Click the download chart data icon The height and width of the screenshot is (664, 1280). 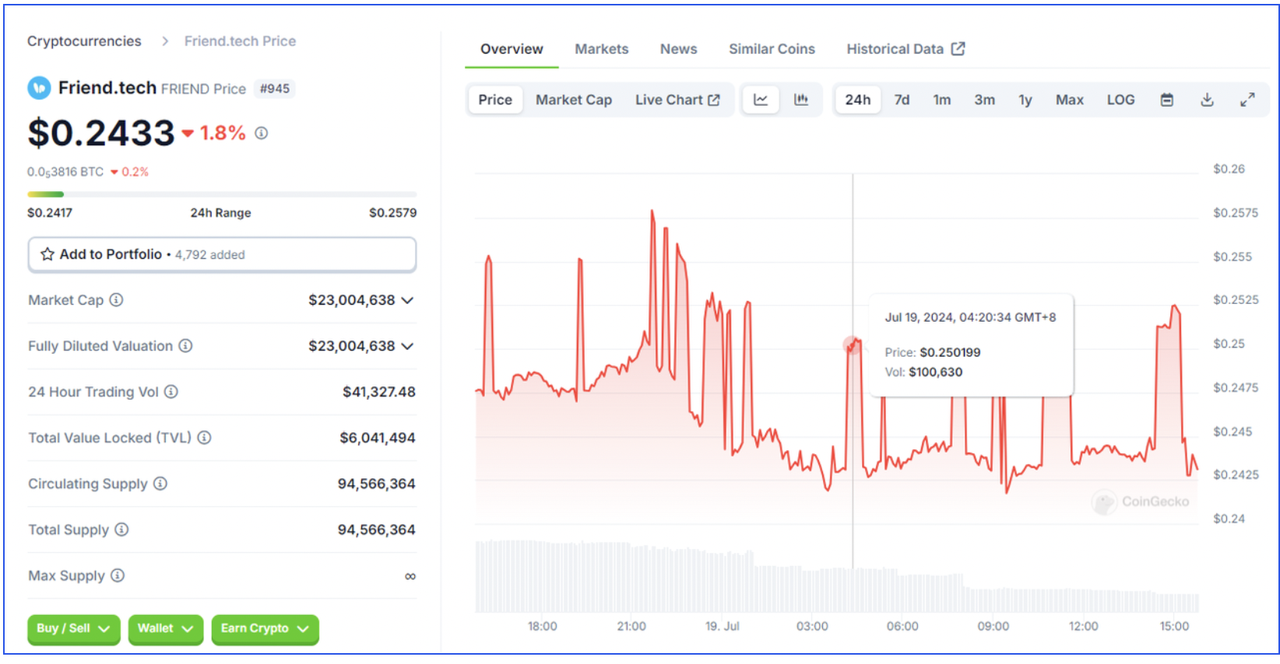1207,100
